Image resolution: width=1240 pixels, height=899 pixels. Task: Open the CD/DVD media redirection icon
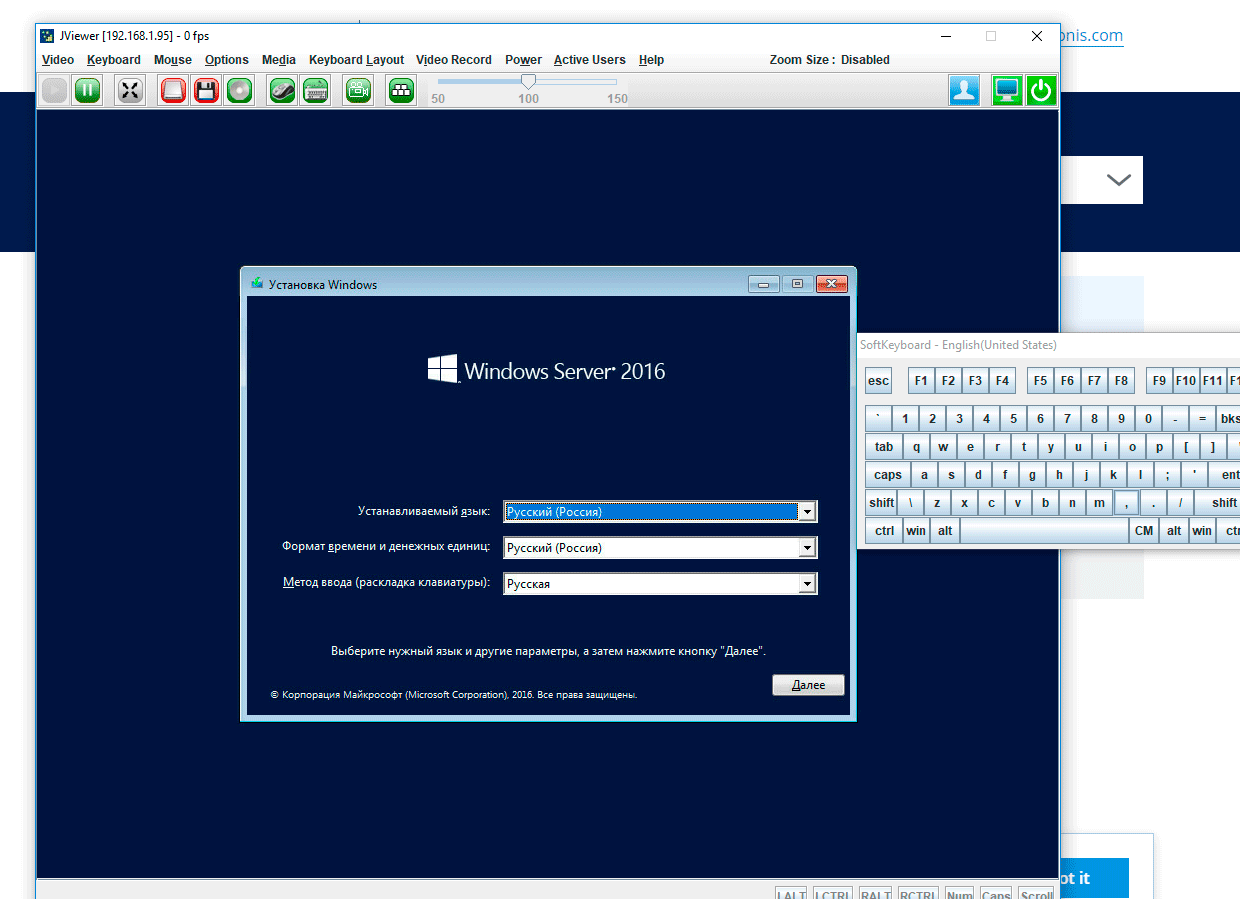click(238, 90)
